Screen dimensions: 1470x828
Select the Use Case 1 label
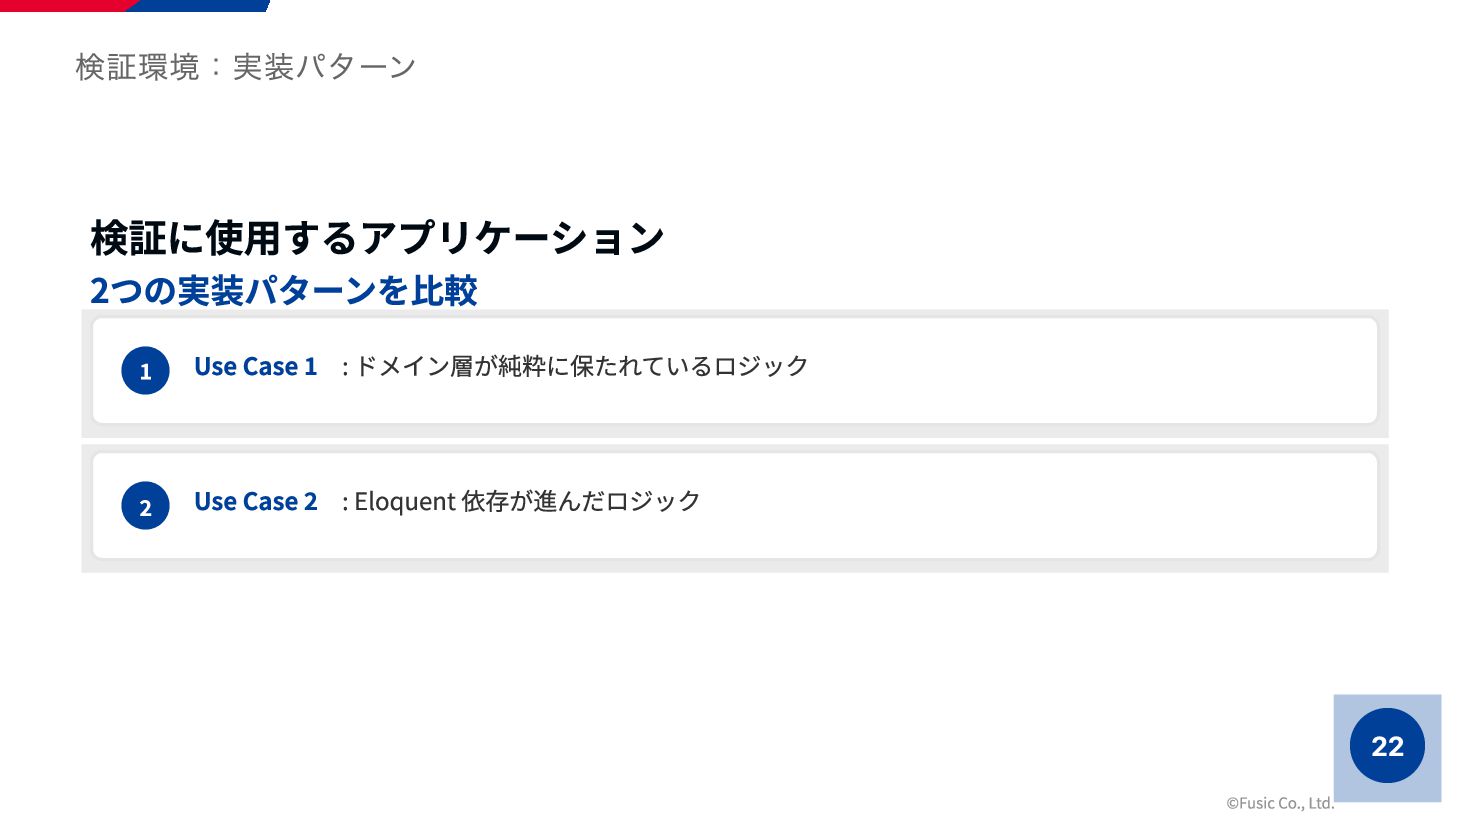pyautogui.click(x=255, y=367)
